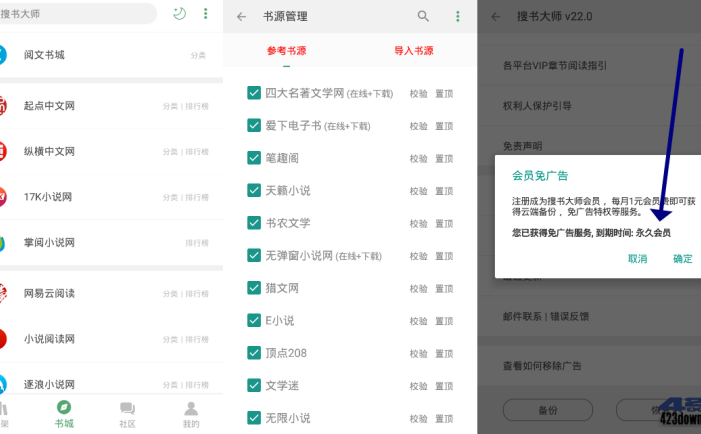The width and height of the screenshot is (701, 434).
Task: Click the 搜书大师 search field
Action: coord(76,14)
